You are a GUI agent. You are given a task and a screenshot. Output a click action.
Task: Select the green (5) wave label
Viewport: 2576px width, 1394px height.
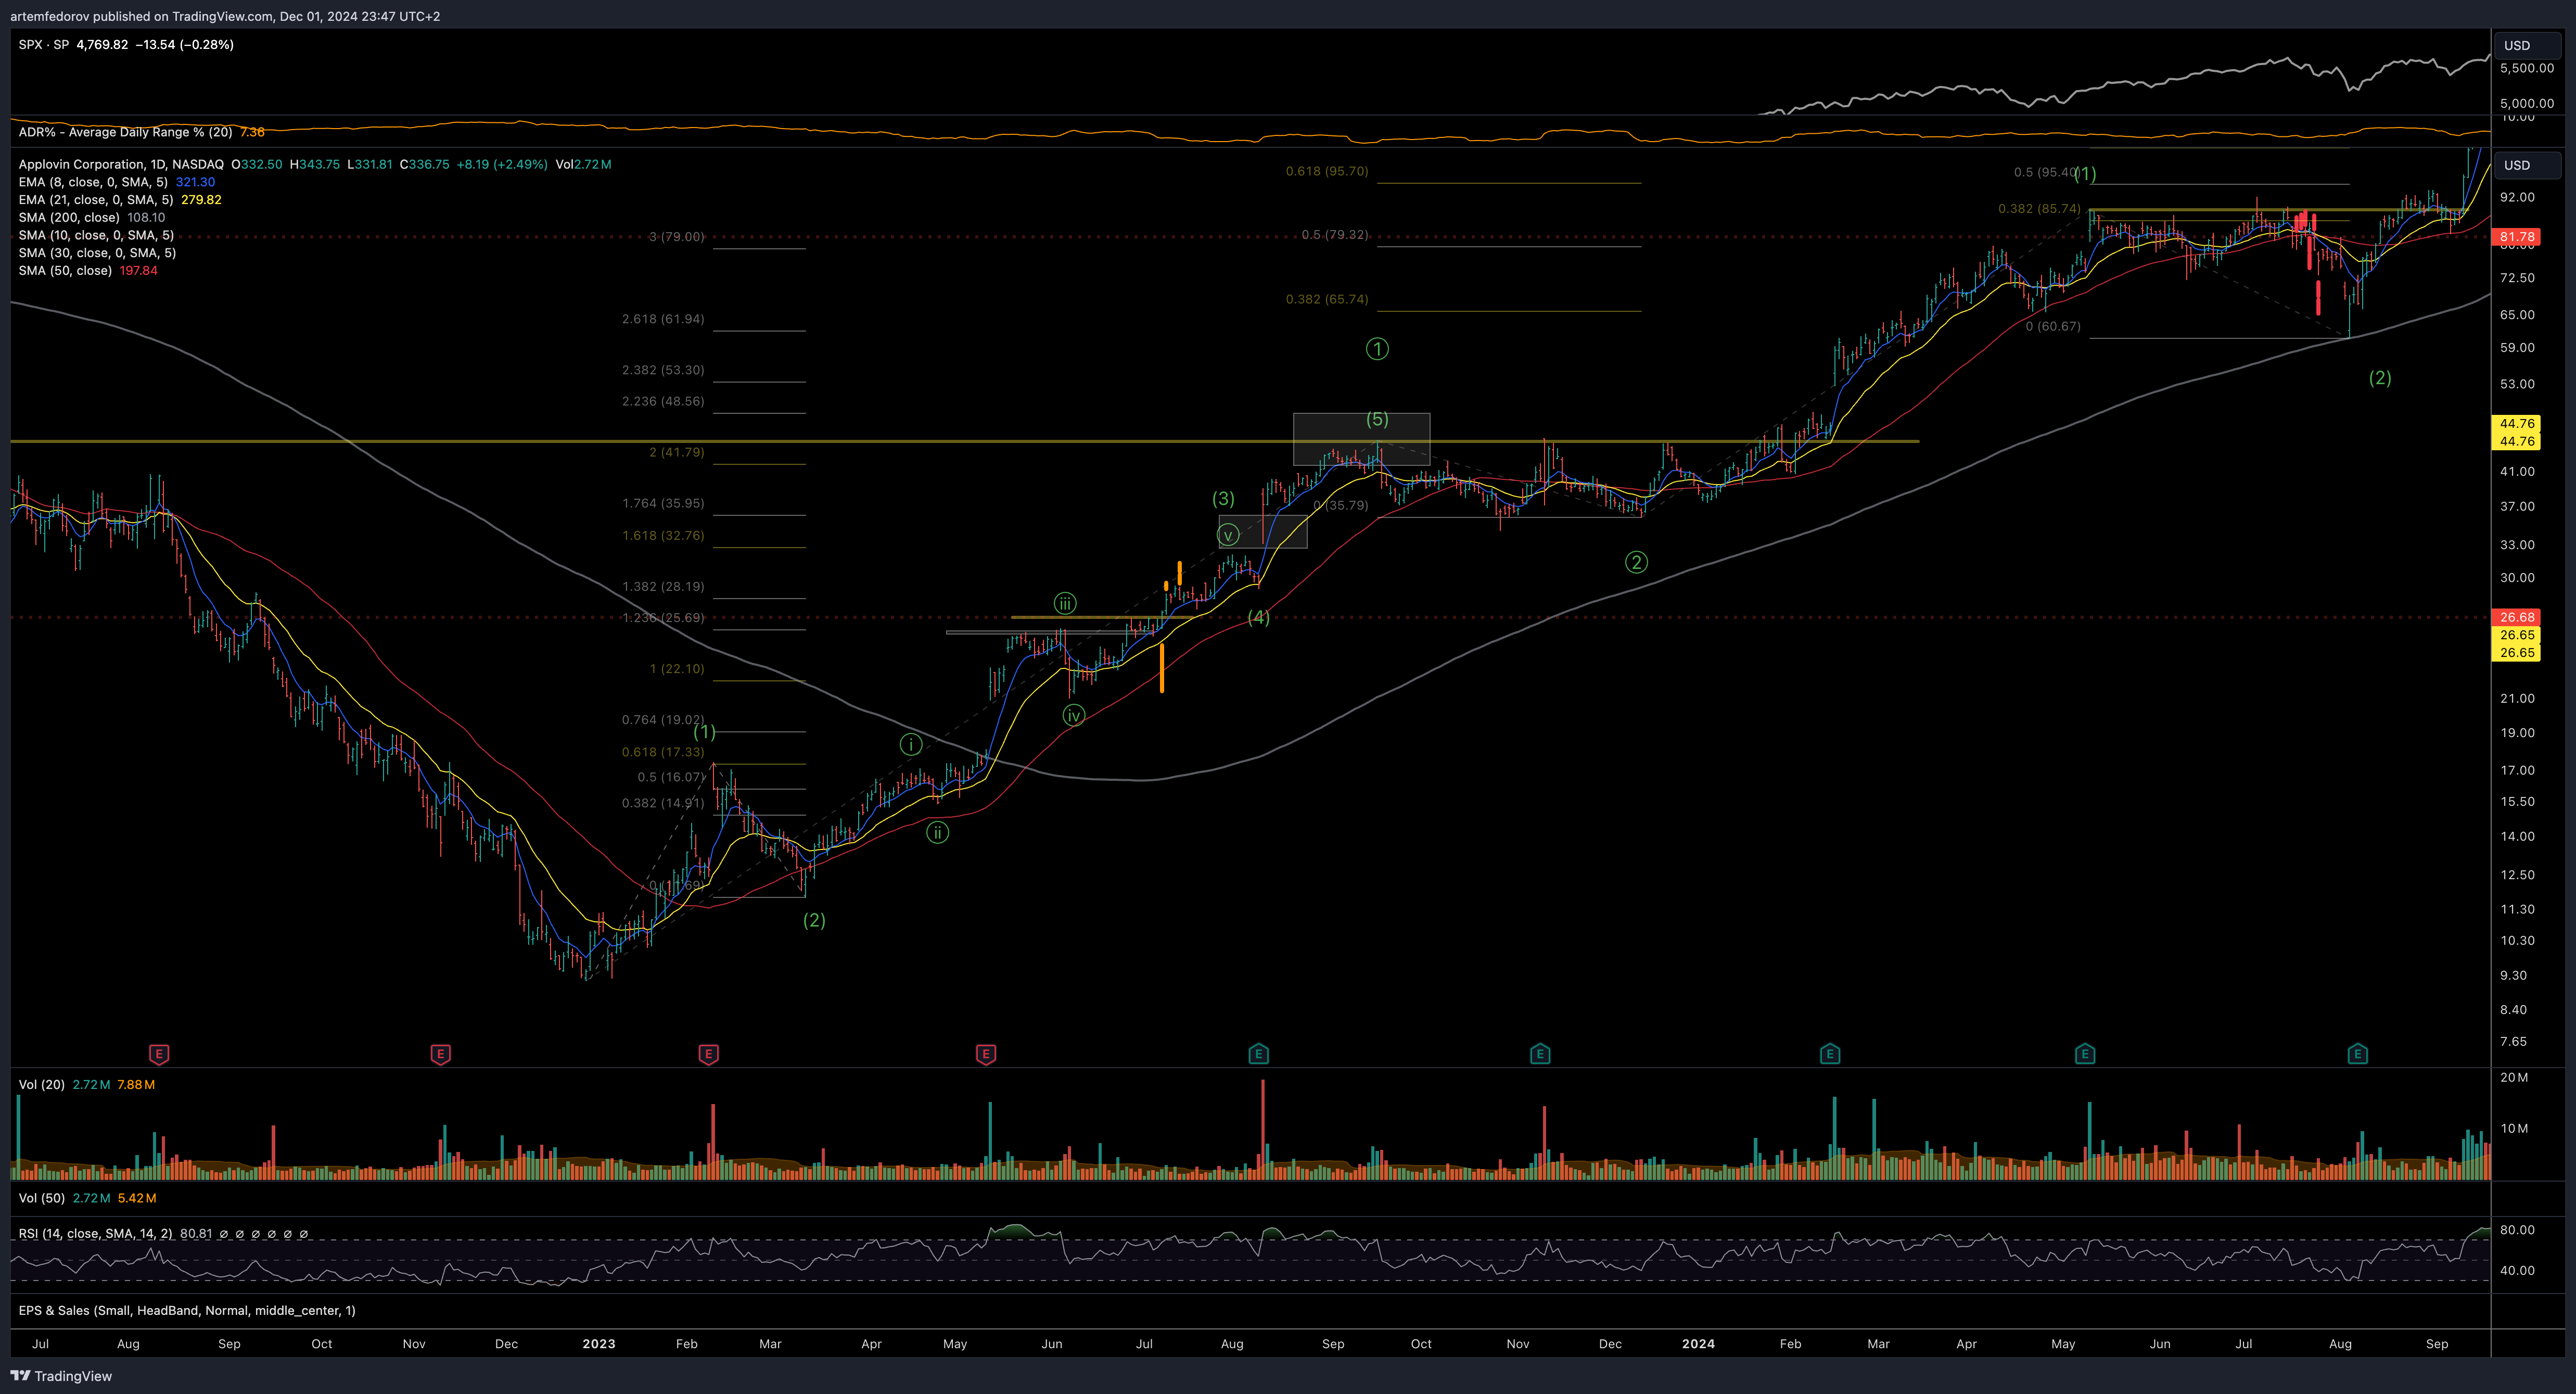[x=1377, y=419]
